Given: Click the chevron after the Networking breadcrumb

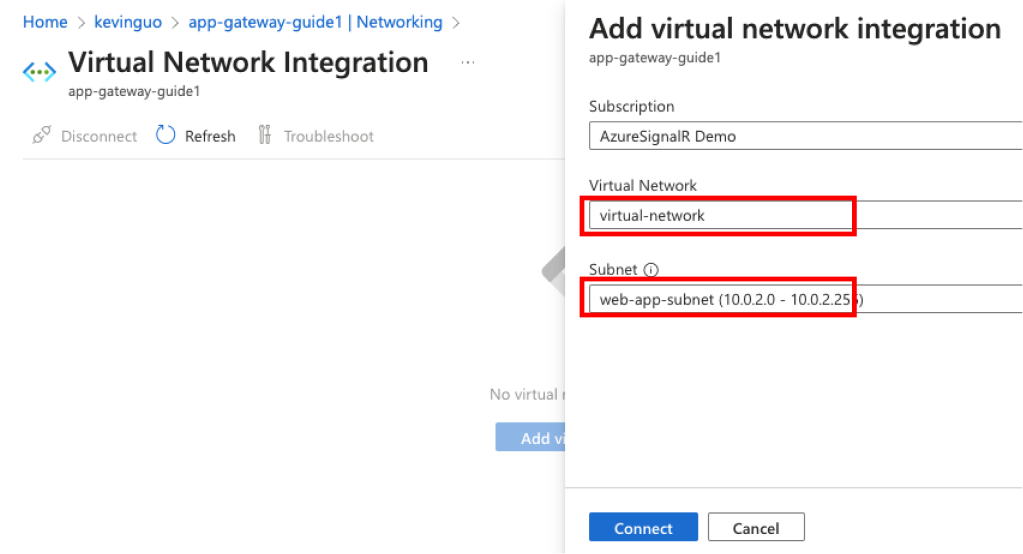Looking at the screenshot, I should pyautogui.click(x=457, y=22).
